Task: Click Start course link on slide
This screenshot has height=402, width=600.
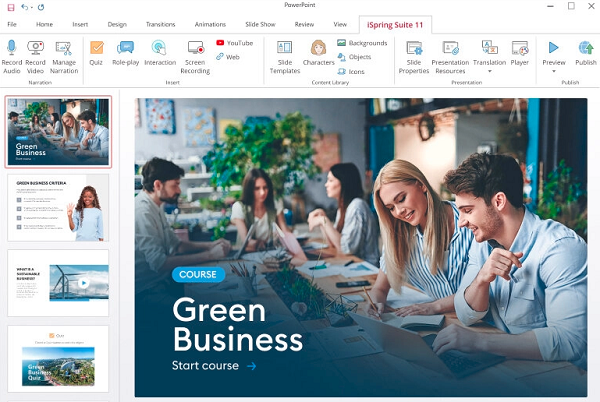Action: click(213, 366)
